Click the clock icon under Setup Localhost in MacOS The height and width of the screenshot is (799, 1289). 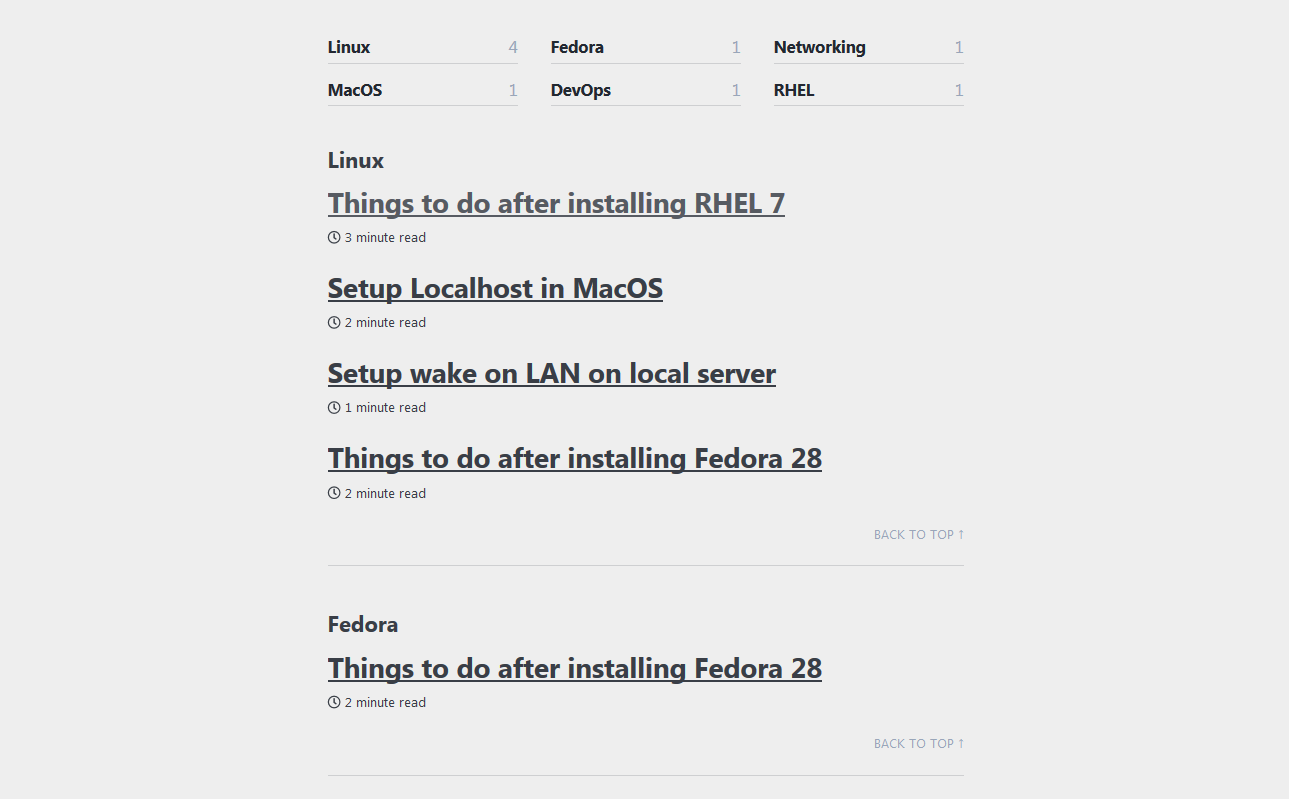[x=333, y=322]
